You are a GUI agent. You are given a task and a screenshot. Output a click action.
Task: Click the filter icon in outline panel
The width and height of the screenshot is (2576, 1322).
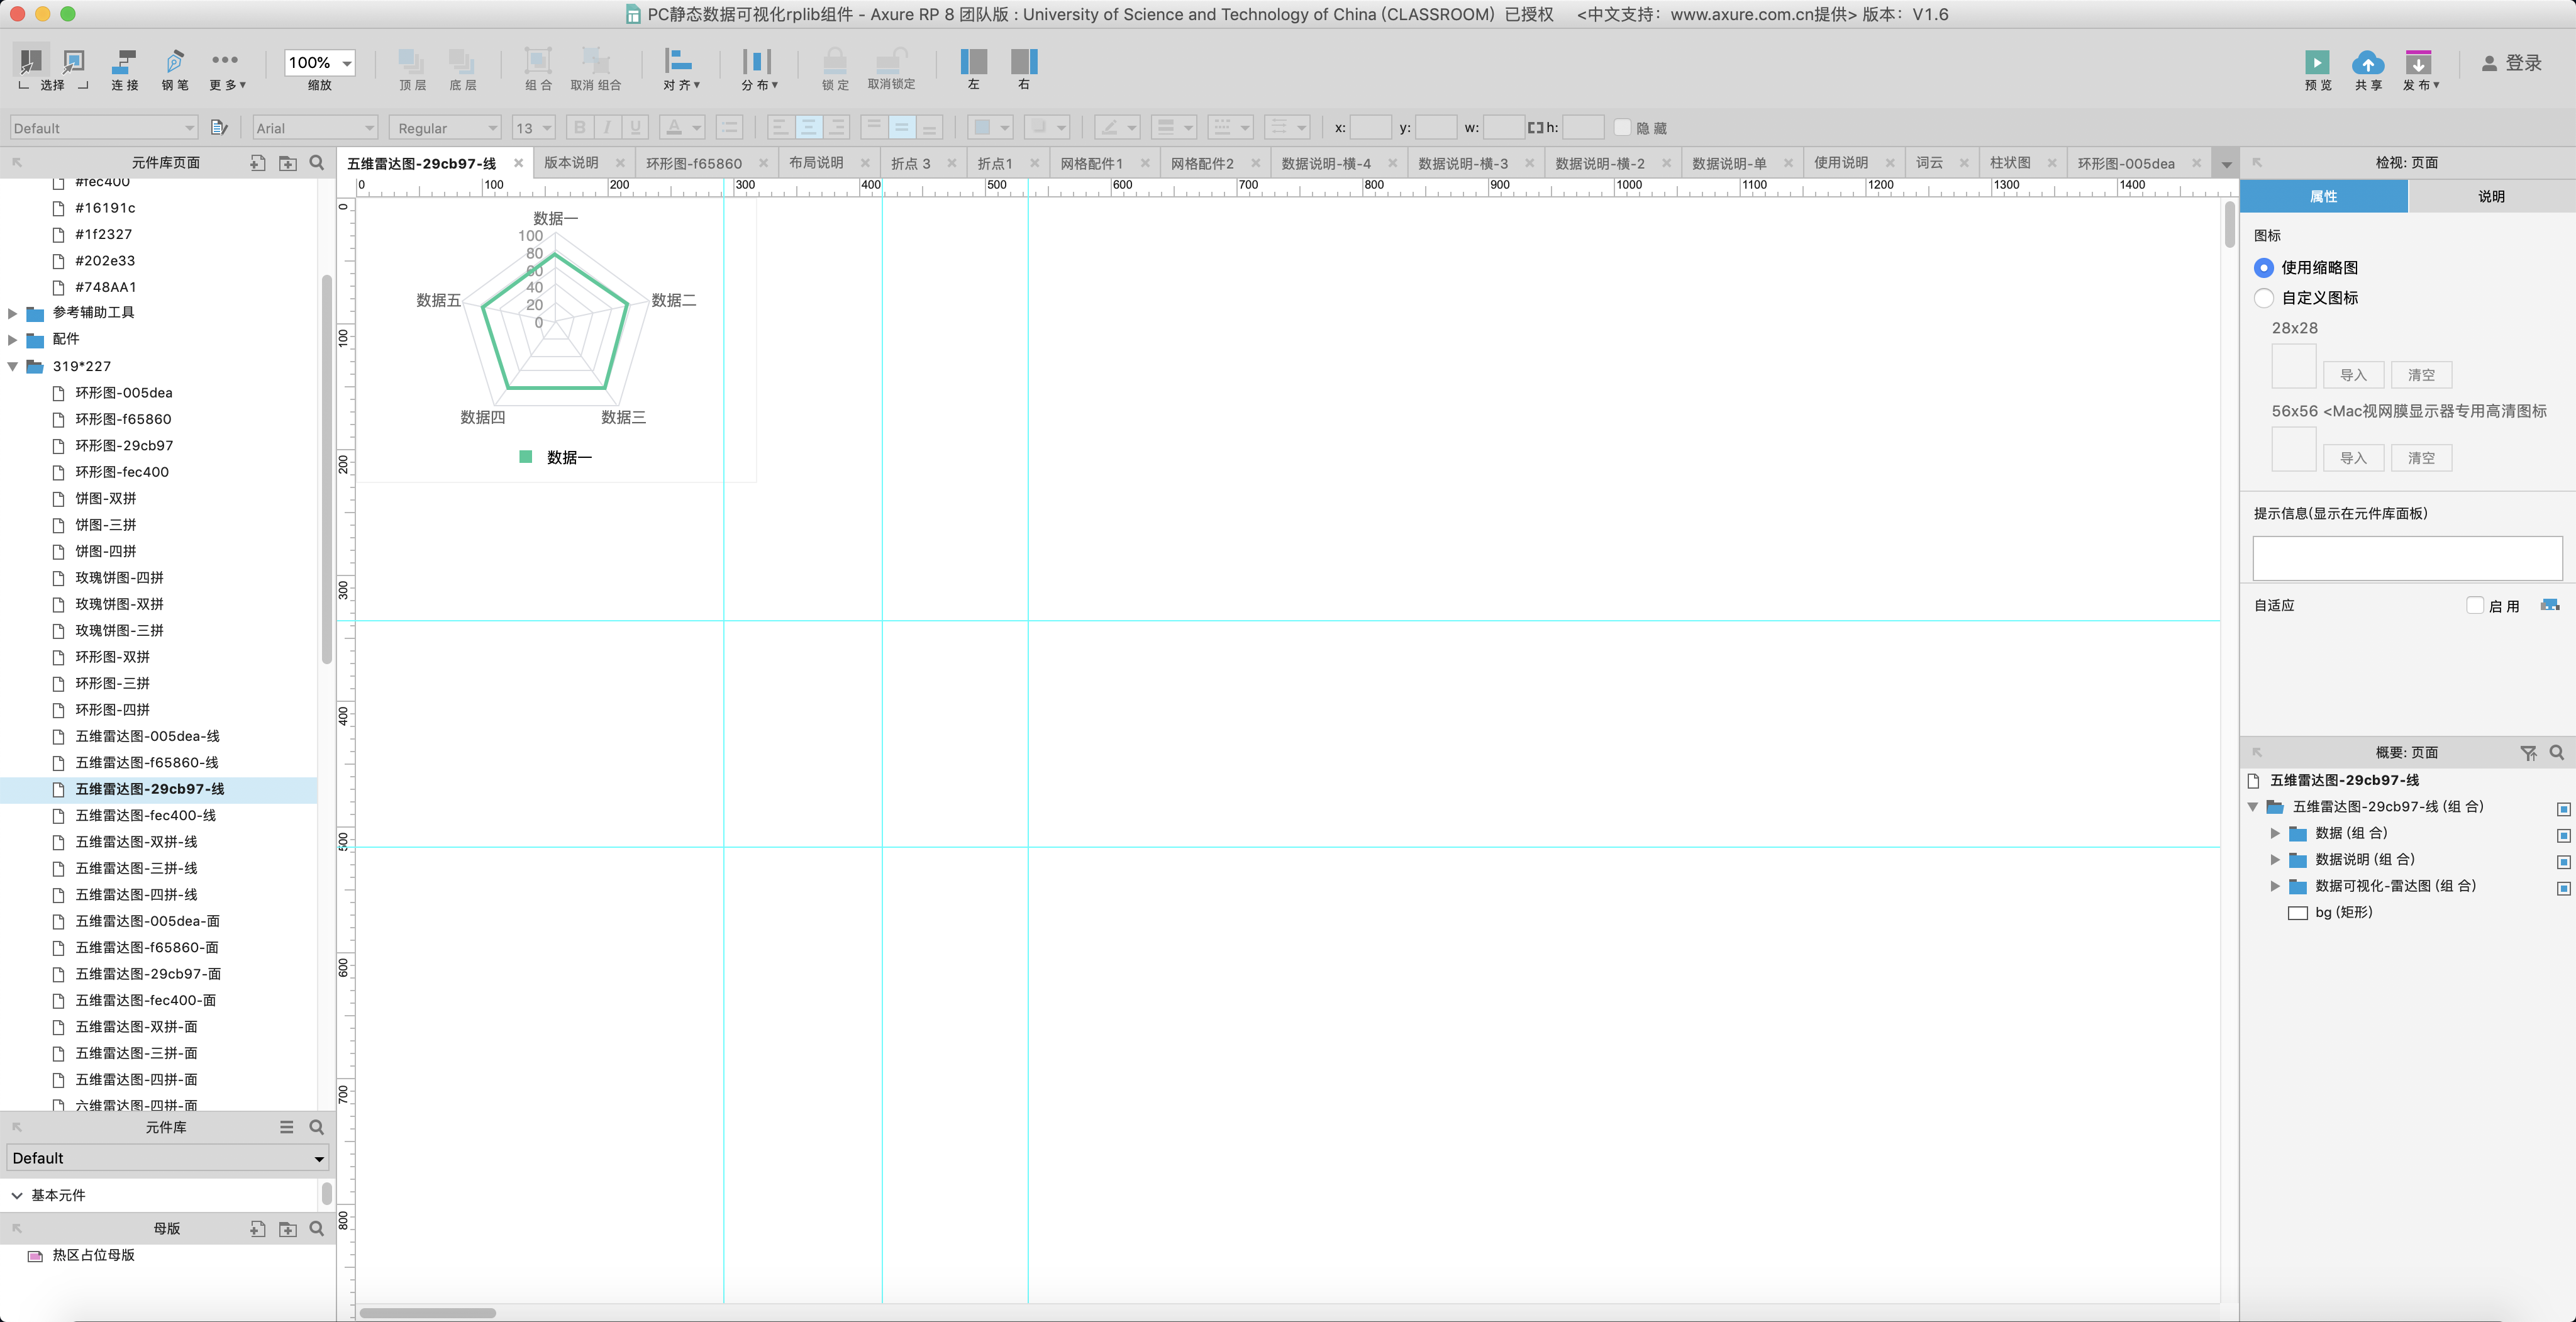(x=2528, y=753)
